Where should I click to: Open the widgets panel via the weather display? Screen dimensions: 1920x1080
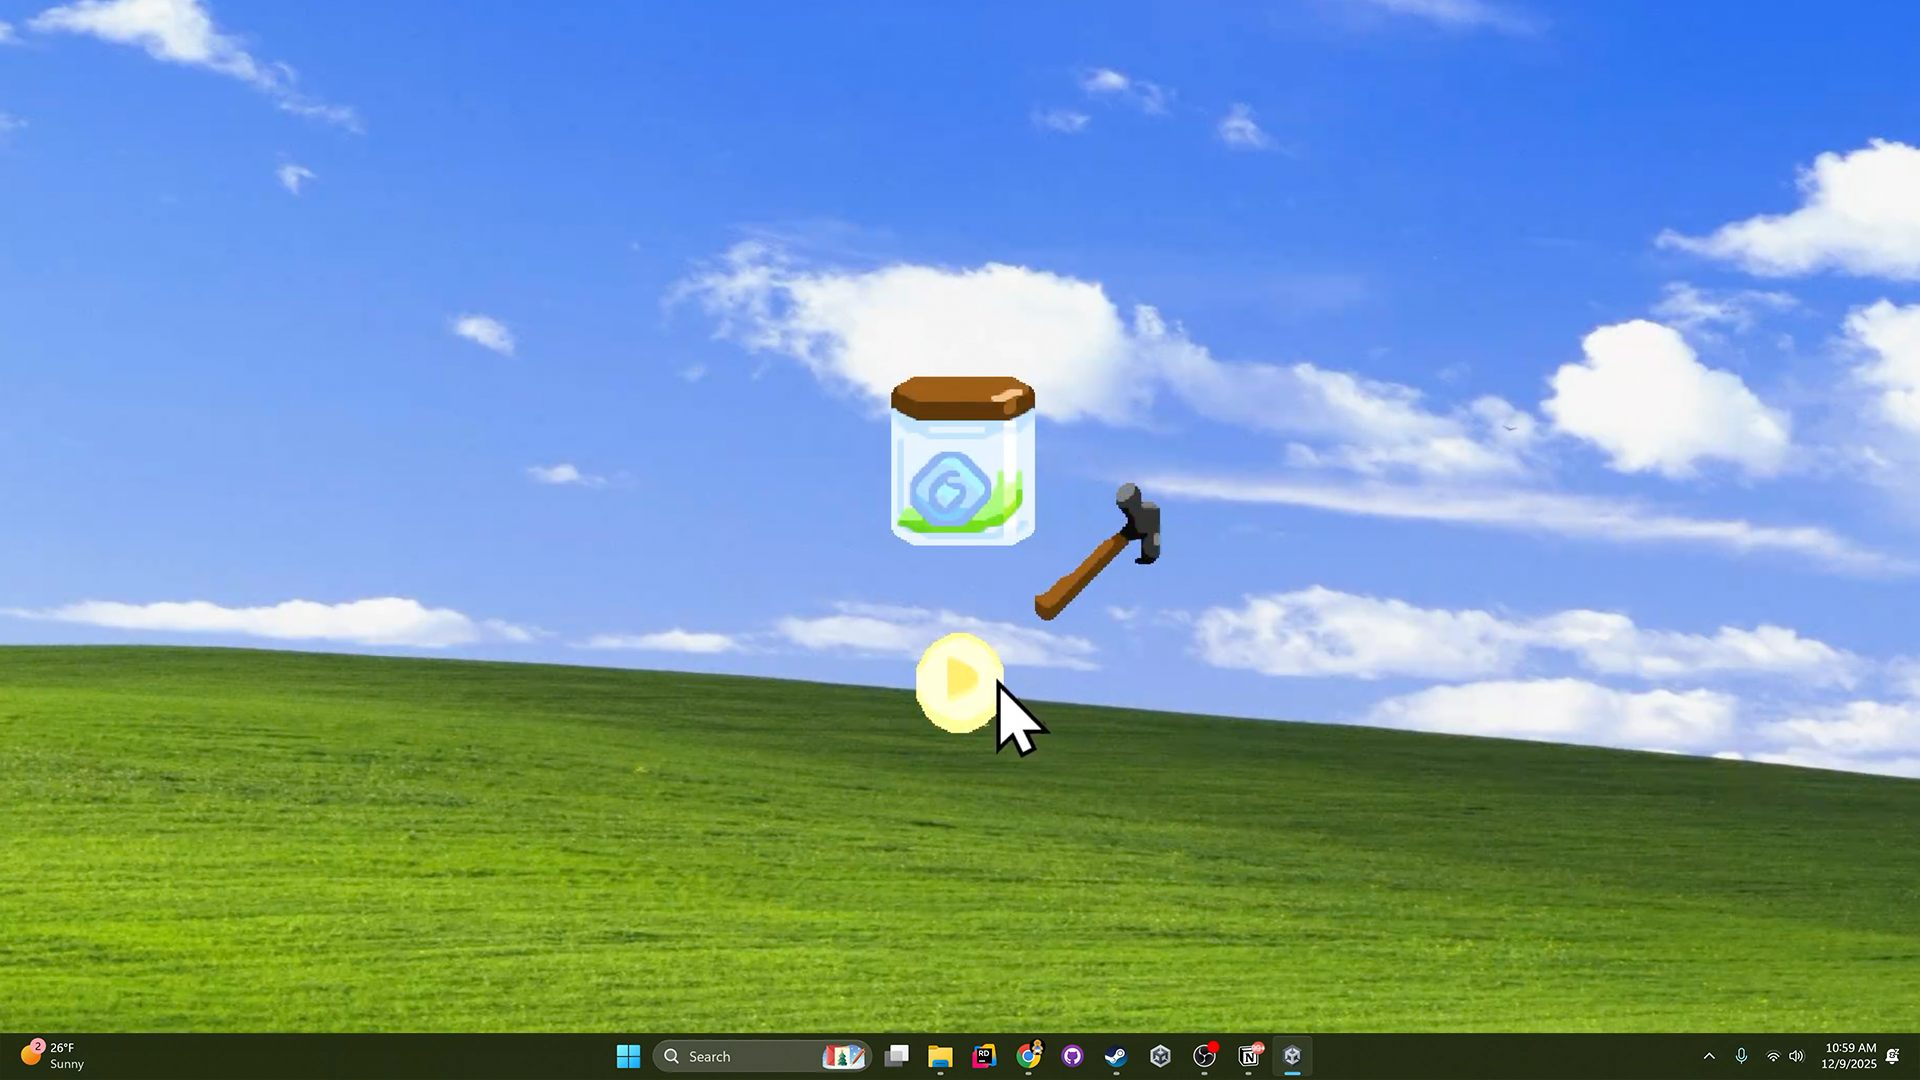pyautogui.click(x=52, y=1056)
